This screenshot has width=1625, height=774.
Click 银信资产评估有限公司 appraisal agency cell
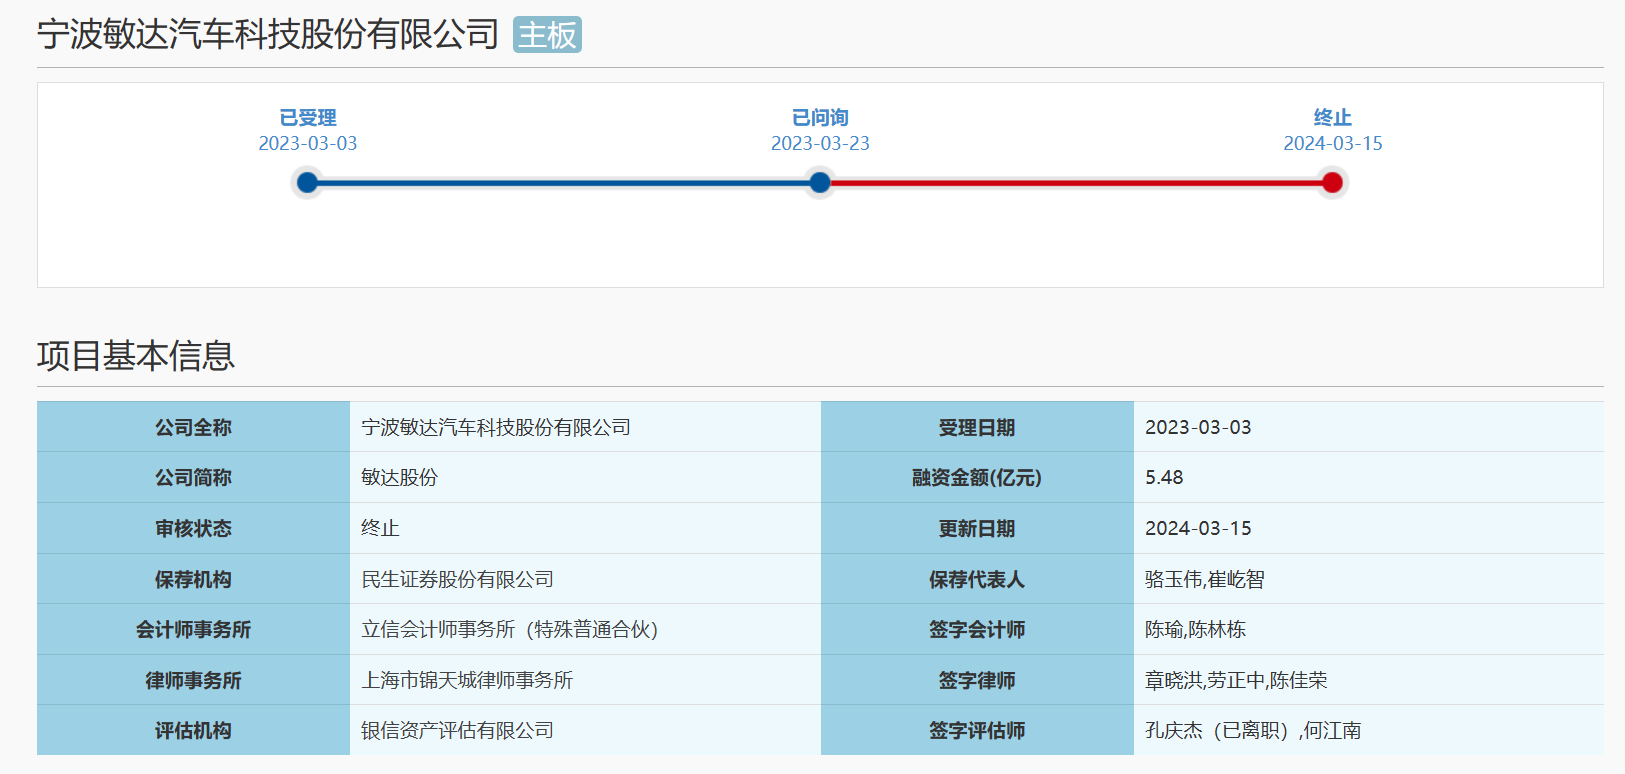tap(457, 730)
